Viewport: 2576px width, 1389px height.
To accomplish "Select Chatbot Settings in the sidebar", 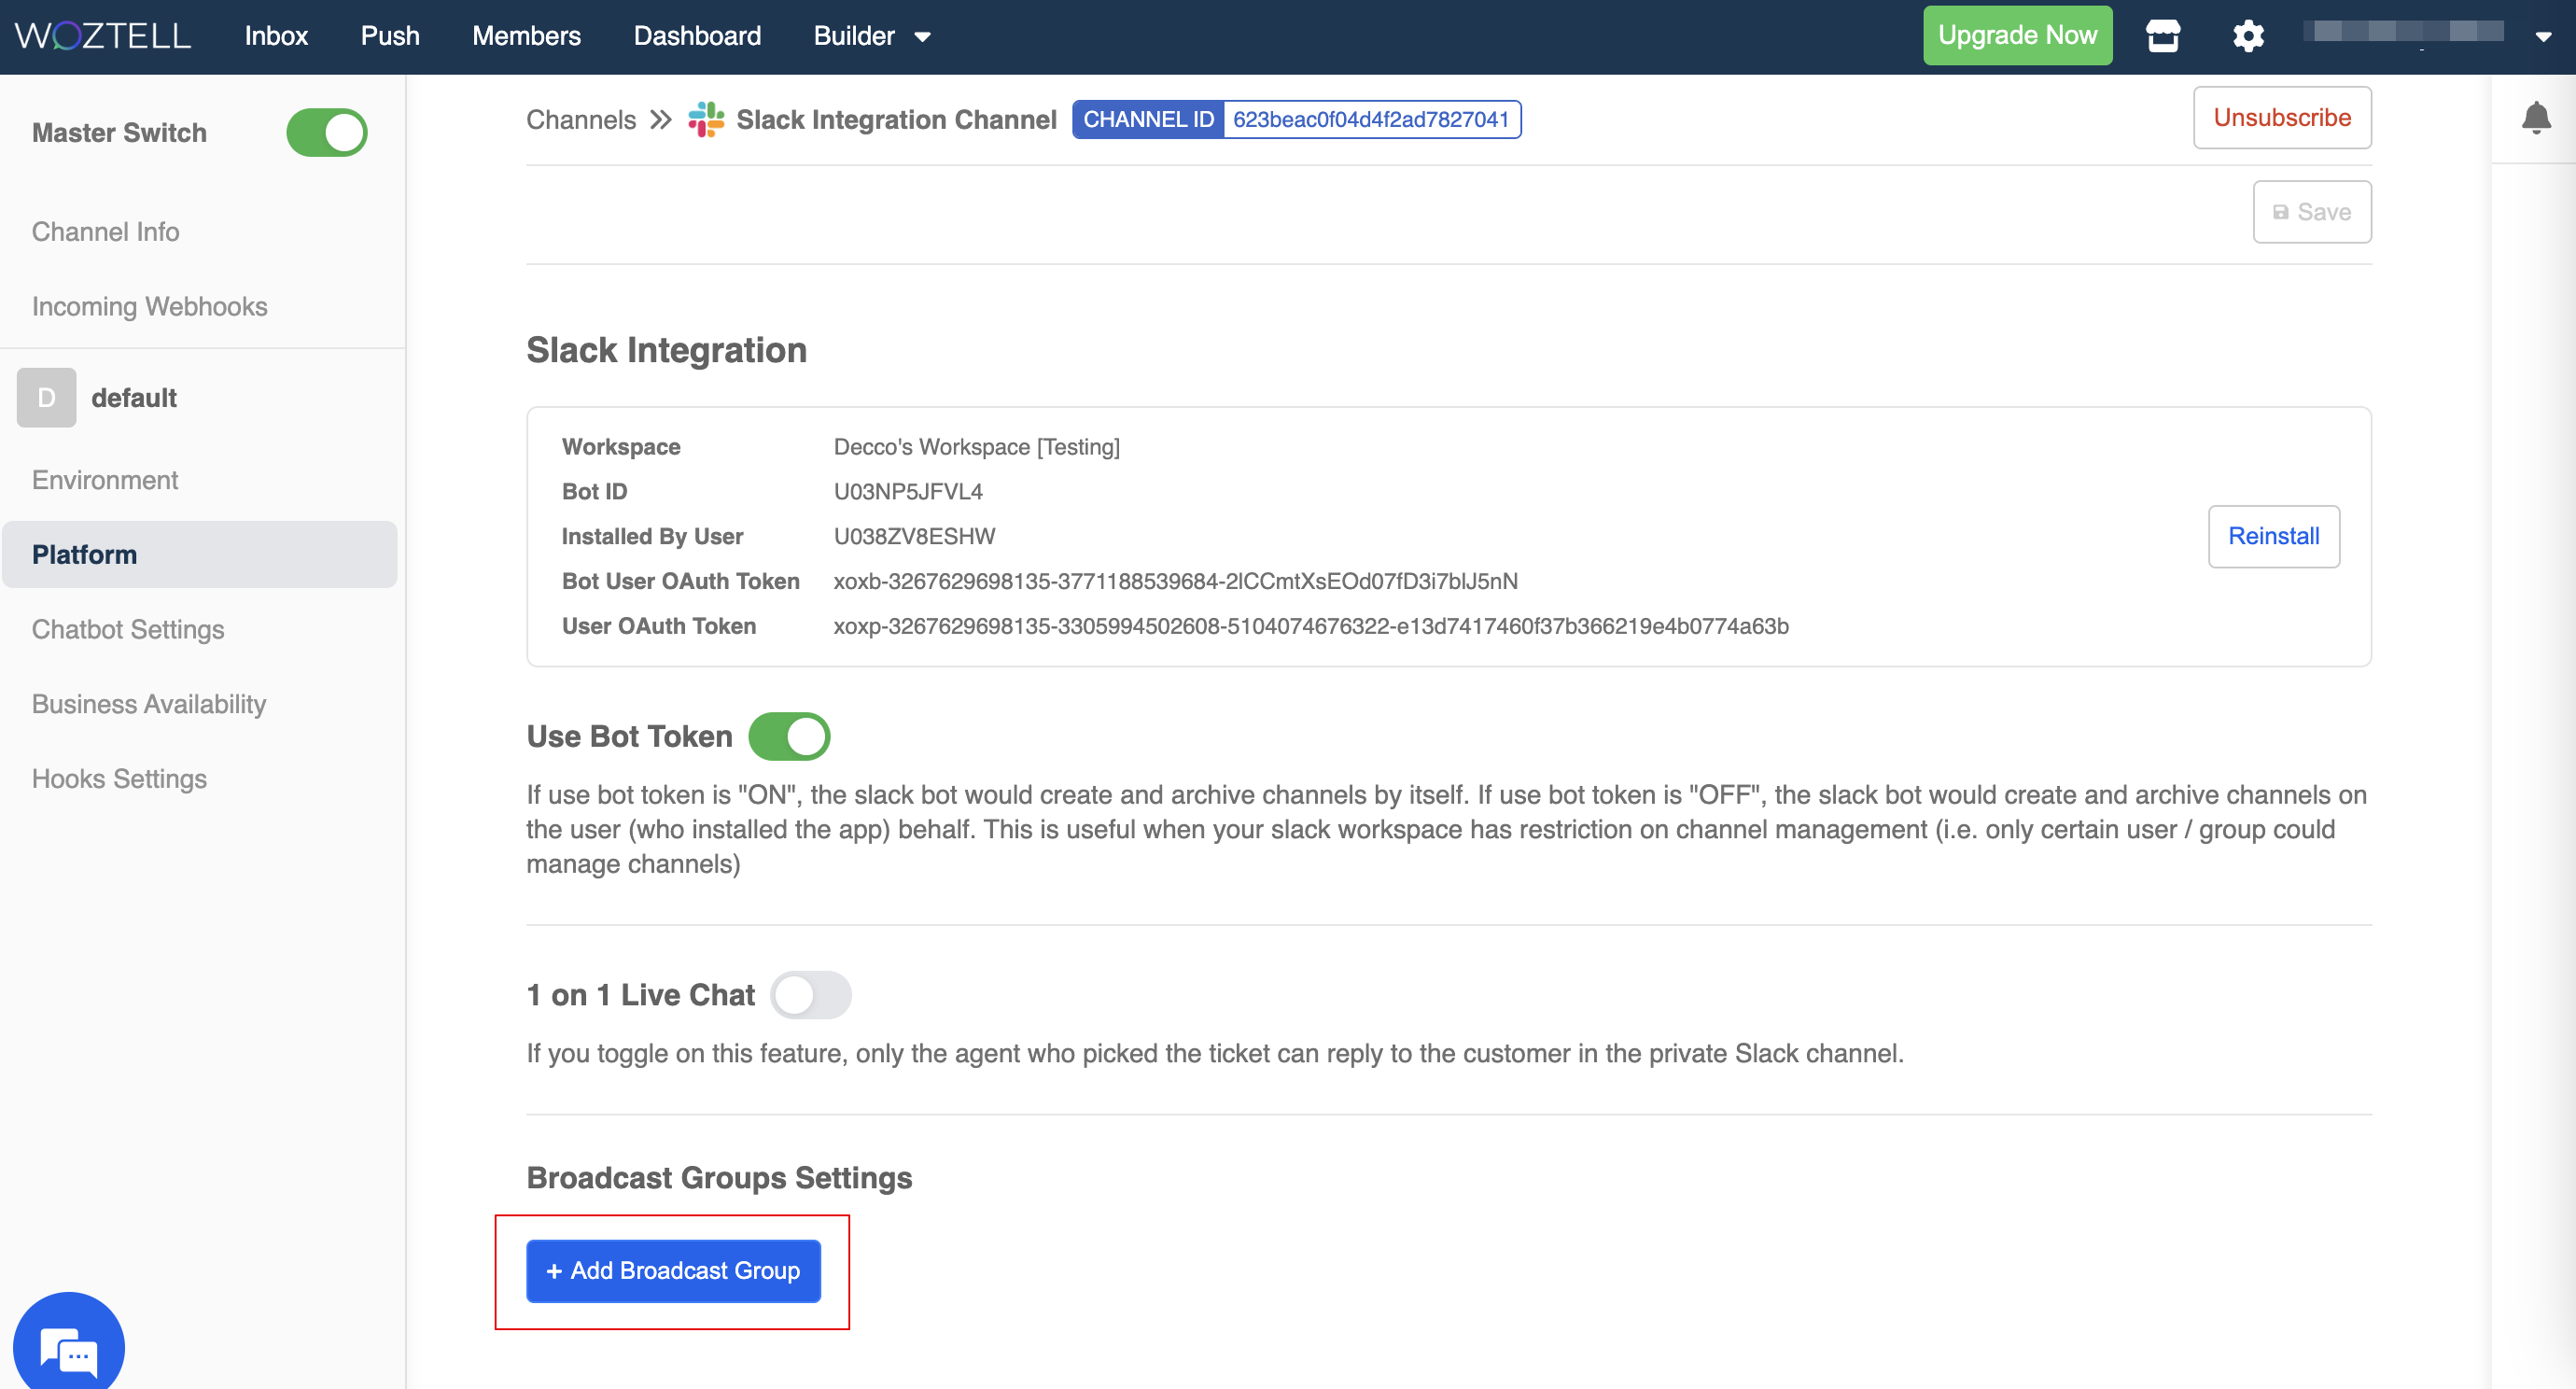I will click(128, 629).
